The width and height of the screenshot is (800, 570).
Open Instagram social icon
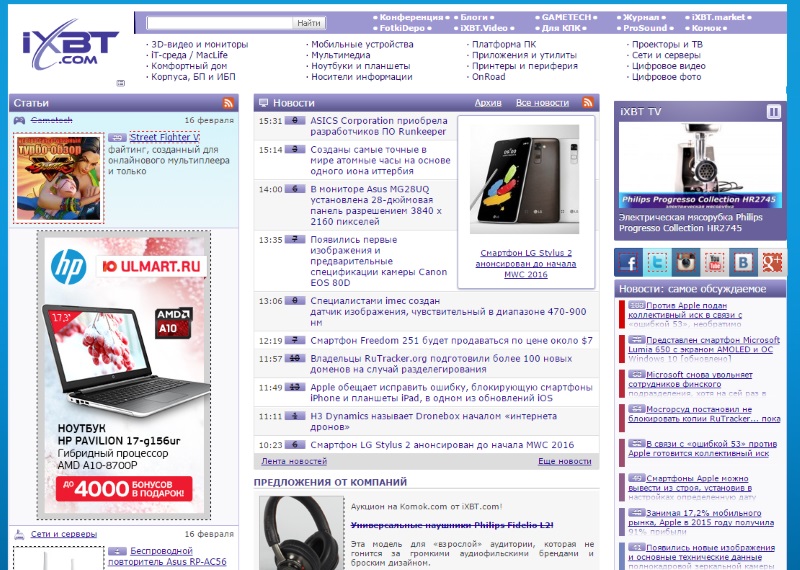coord(686,263)
